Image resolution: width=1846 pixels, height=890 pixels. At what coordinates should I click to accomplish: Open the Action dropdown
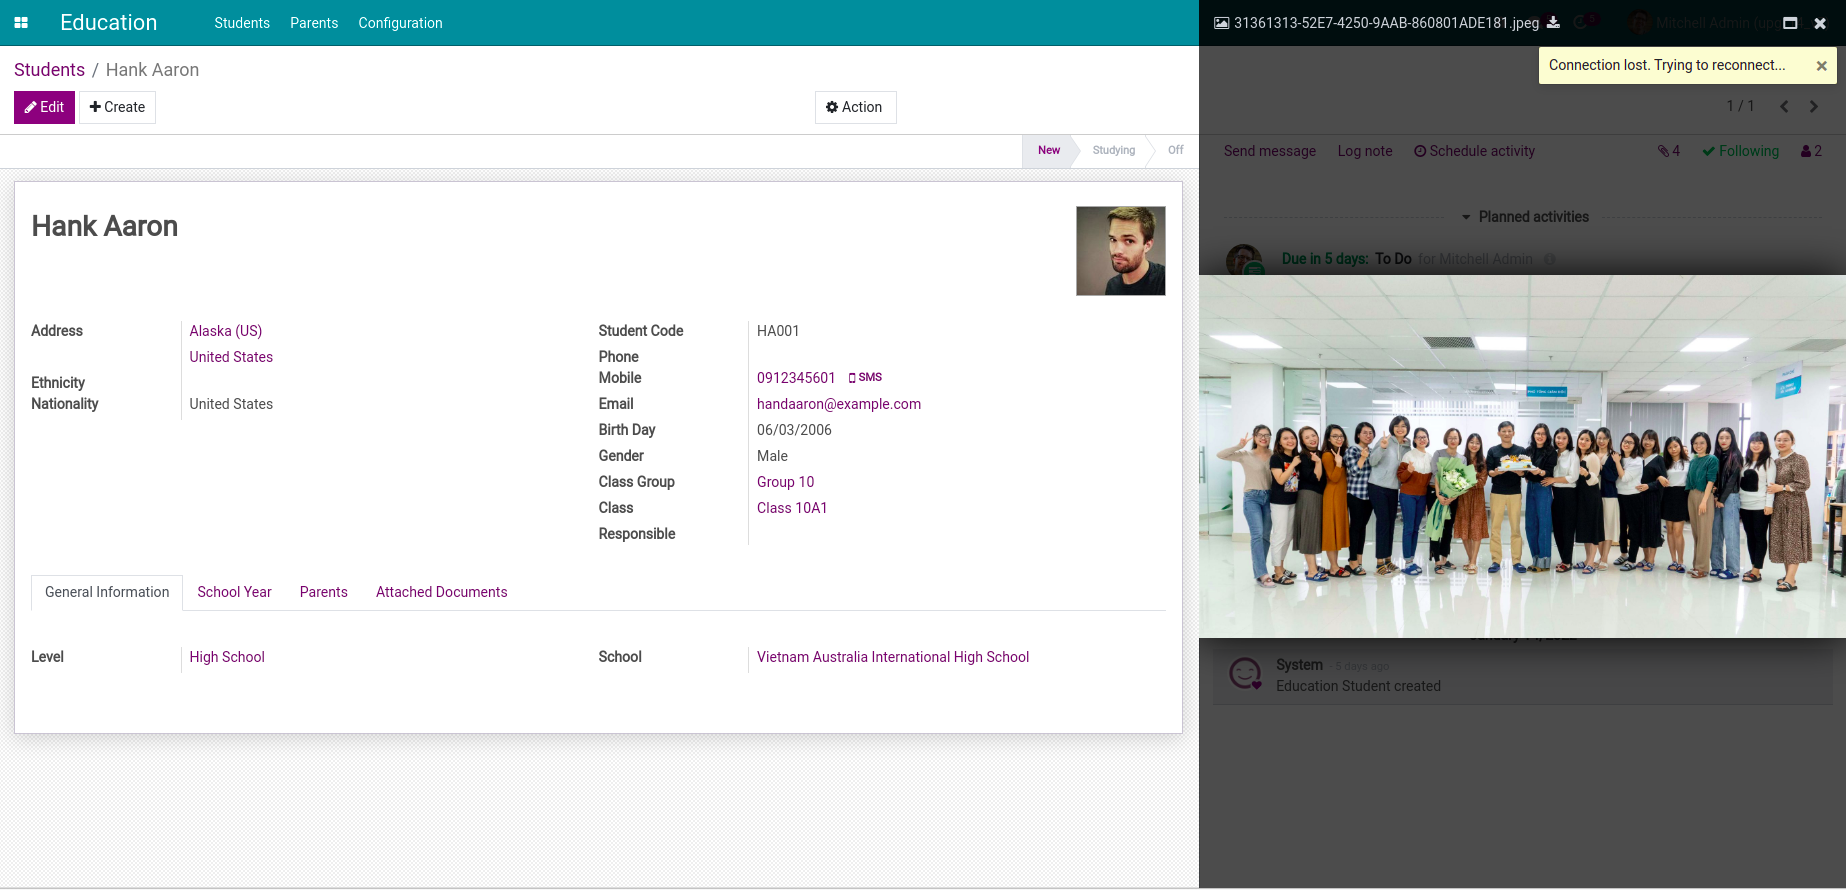855,107
